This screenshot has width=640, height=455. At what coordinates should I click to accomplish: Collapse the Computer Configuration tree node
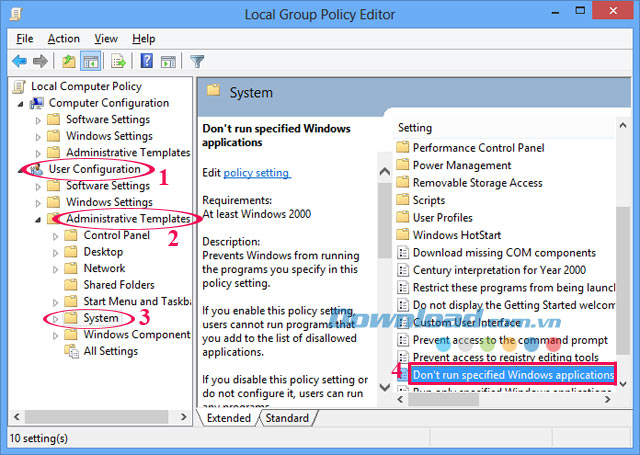[22, 103]
